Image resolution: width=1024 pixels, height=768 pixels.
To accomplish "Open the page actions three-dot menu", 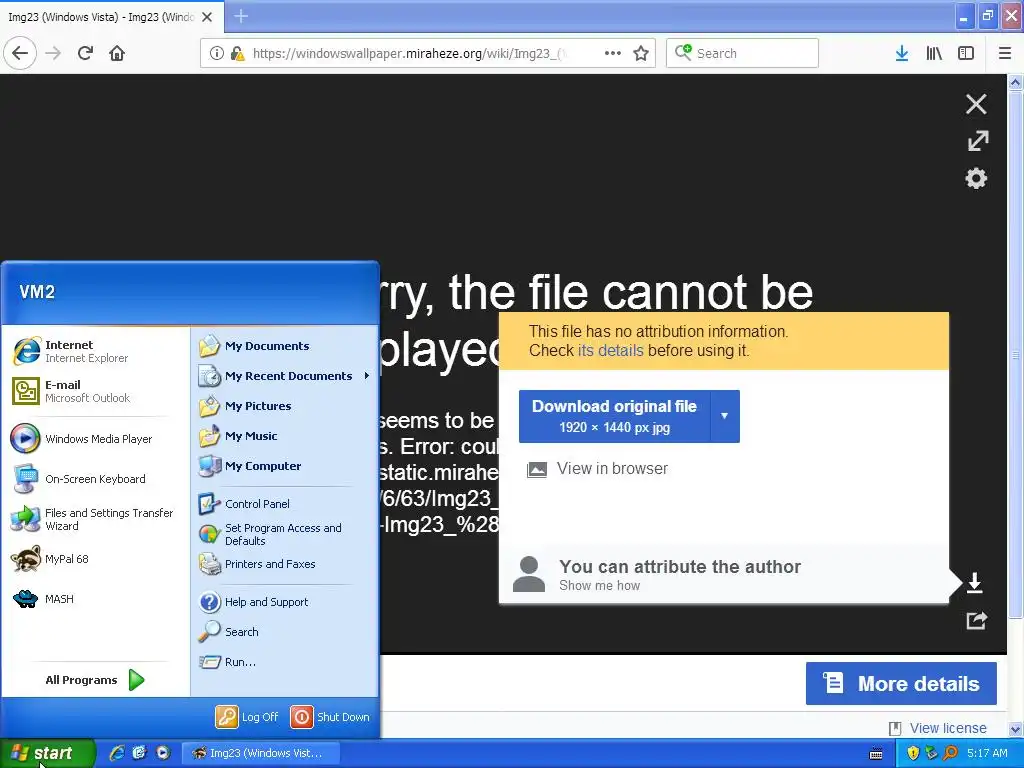I will pyautogui.click(x=613, y=53).
